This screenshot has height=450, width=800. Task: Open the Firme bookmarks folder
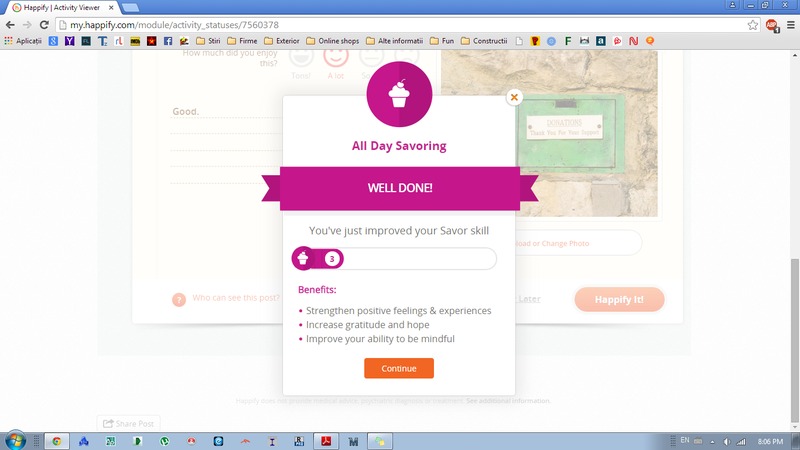pos(242,41)
